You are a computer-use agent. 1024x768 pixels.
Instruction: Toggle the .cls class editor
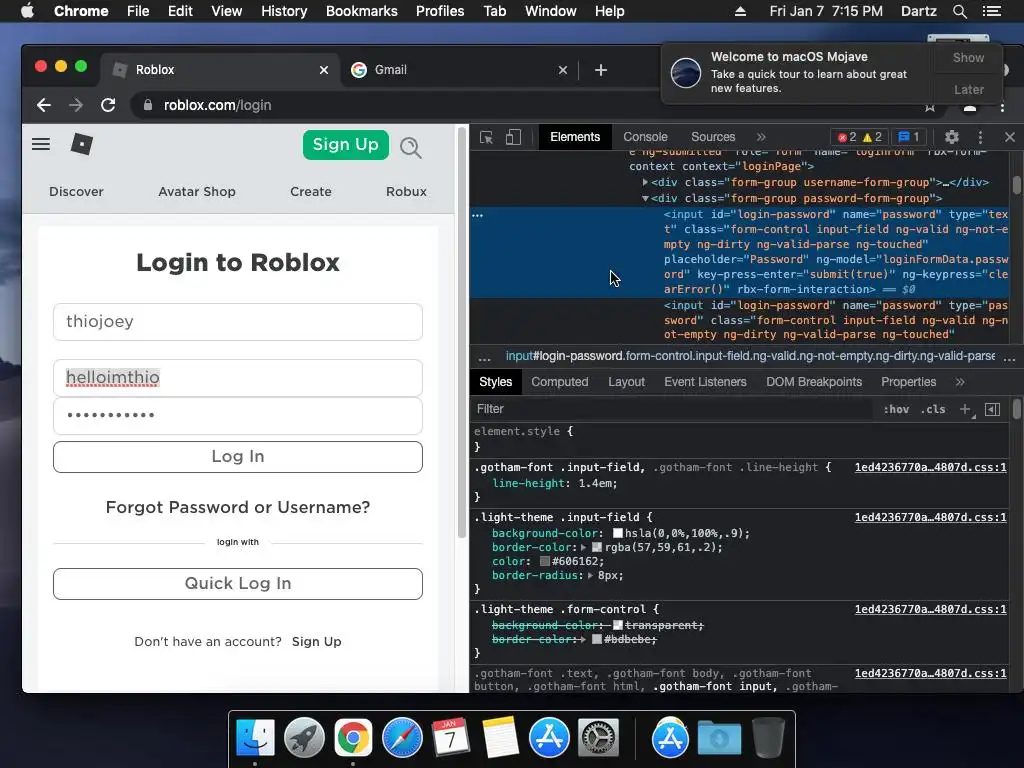pos(933,409)
